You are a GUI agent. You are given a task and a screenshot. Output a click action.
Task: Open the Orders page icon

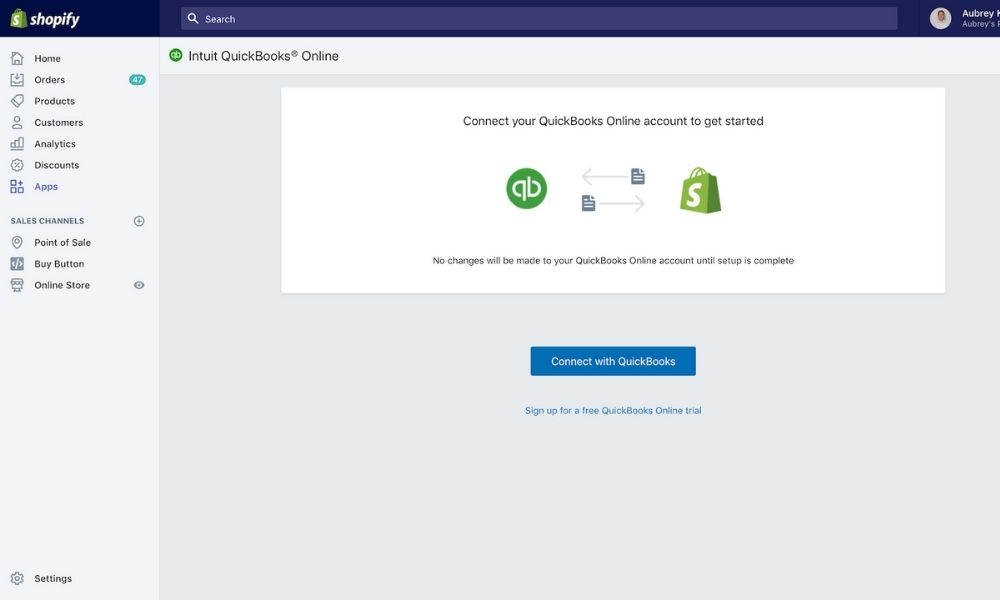click(x=16, y=79)
